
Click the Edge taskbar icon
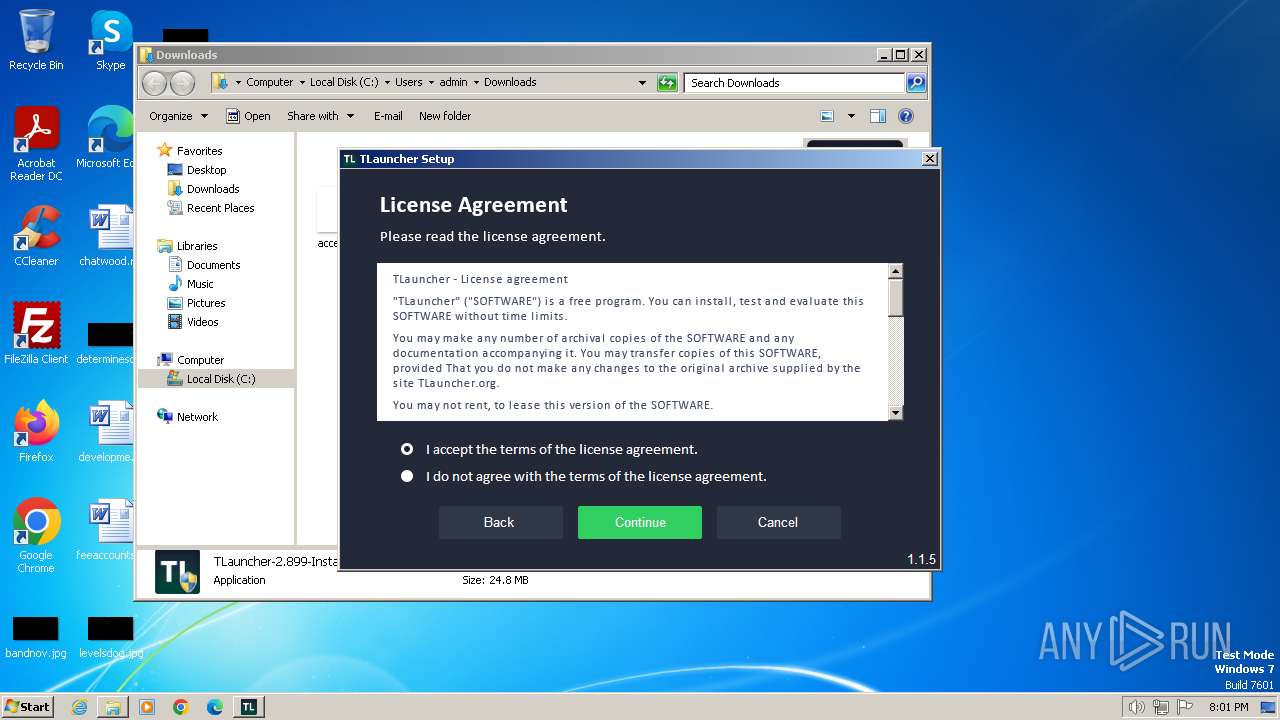215,707
